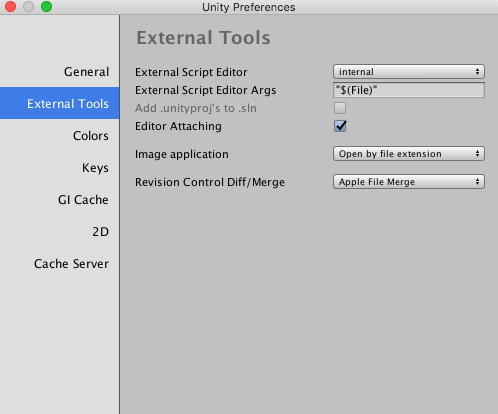The image size is (498, 414).
Task: Click the External Script Editor Args field
Action: pos(409,90)
